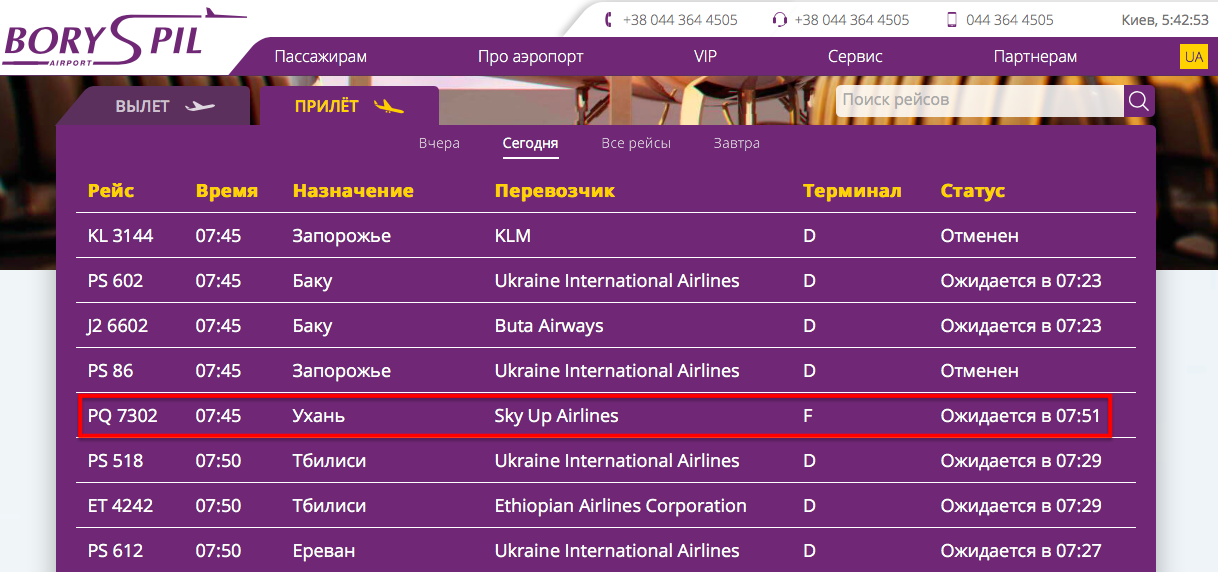Screen dimensions: 1218x572
Task: Switch language with UA button
Action: (1193, 57)
